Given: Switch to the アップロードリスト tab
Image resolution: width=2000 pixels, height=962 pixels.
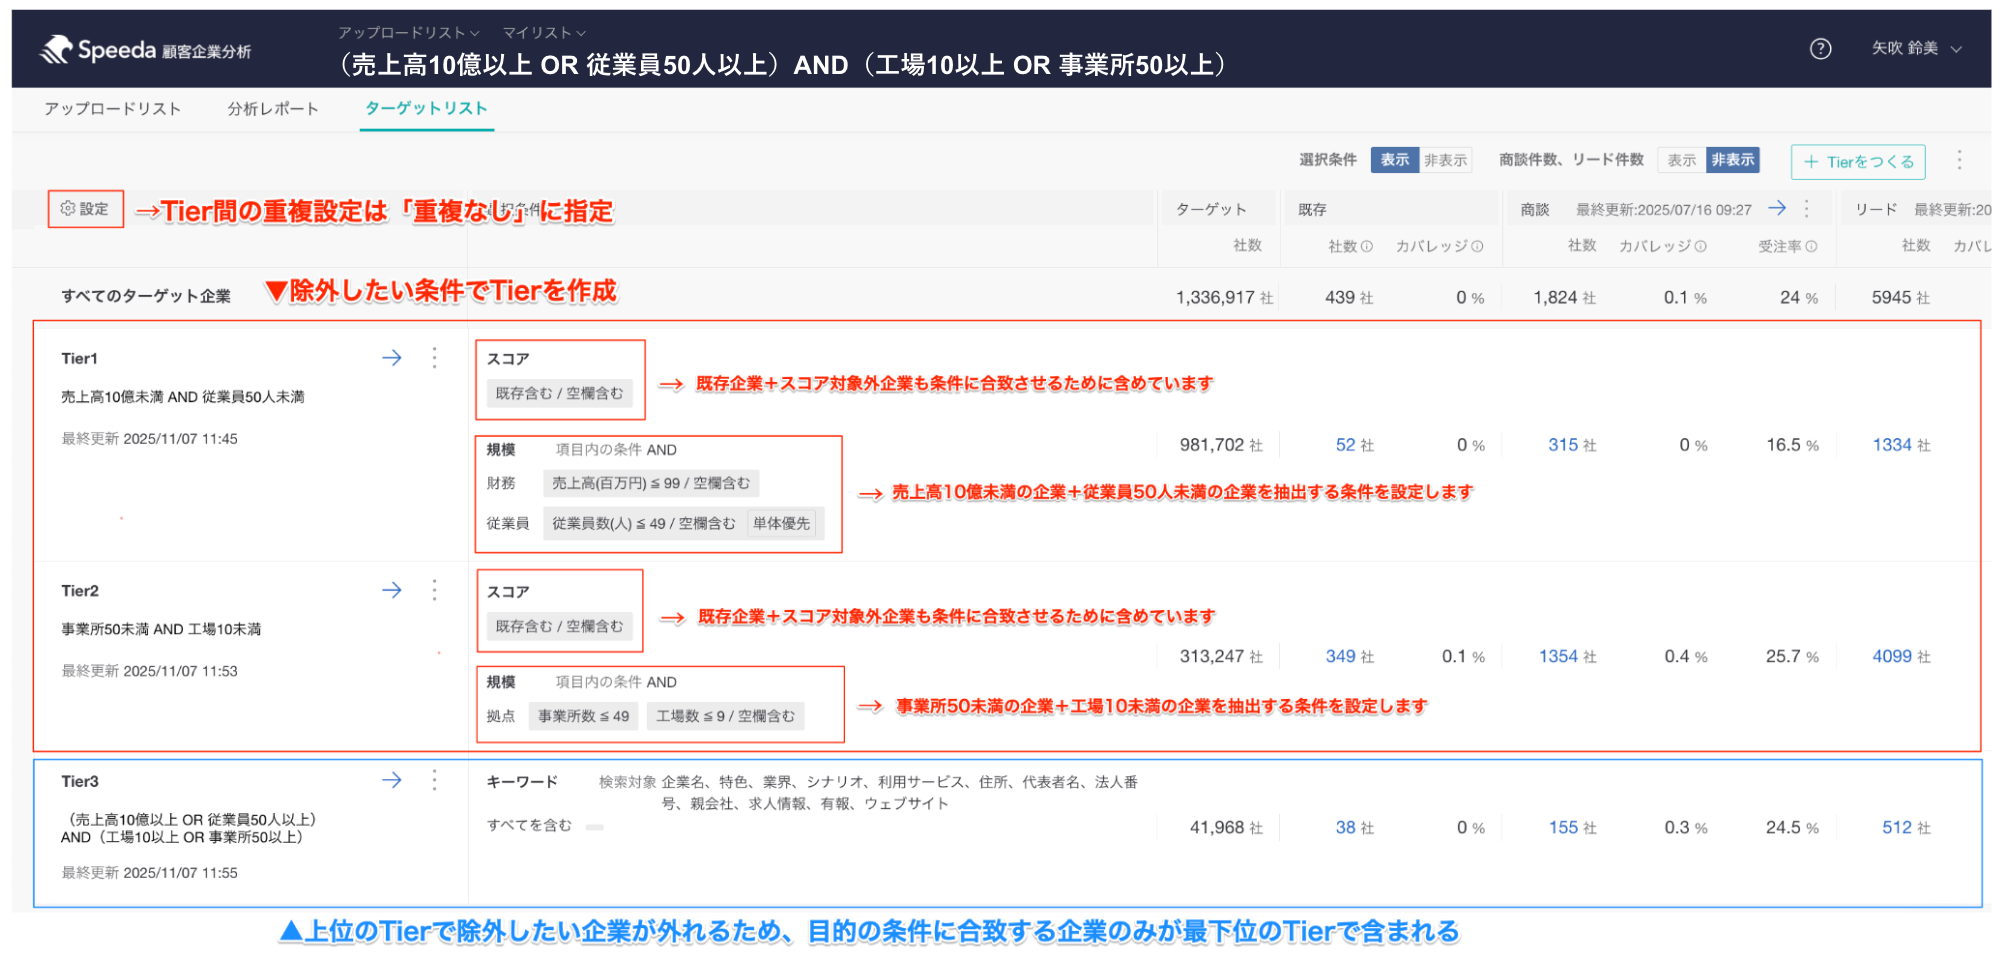Looking at the screenshot, I should (113, 109).
